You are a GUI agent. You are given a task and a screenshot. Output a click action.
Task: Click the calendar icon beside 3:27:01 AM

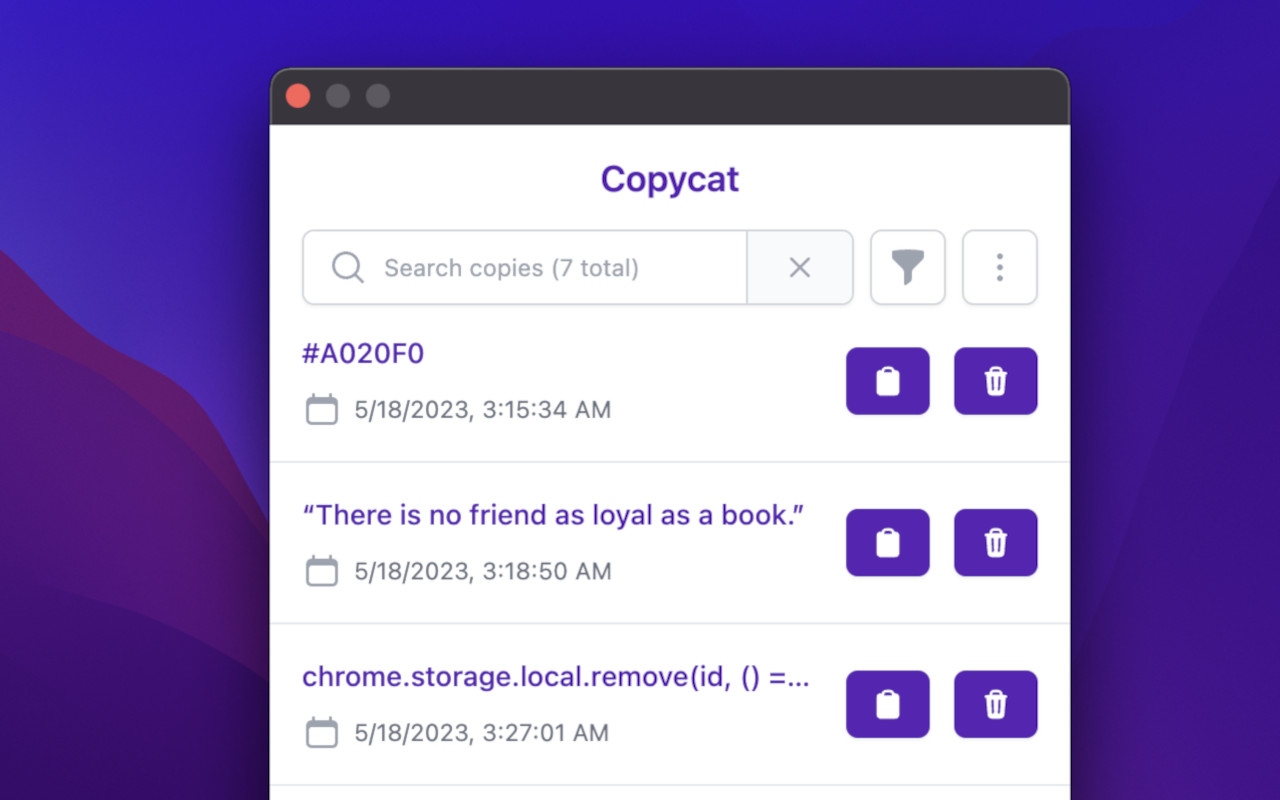pyautogui.click(x=321, y=733)
